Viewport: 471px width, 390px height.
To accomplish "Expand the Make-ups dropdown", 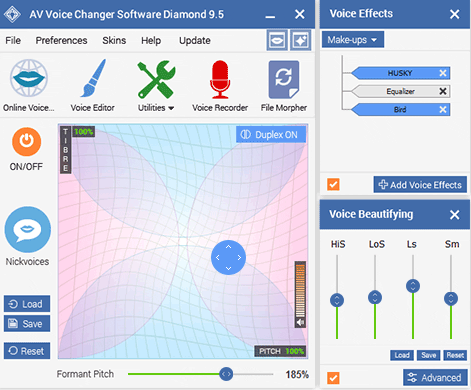I will pos(353,40).
